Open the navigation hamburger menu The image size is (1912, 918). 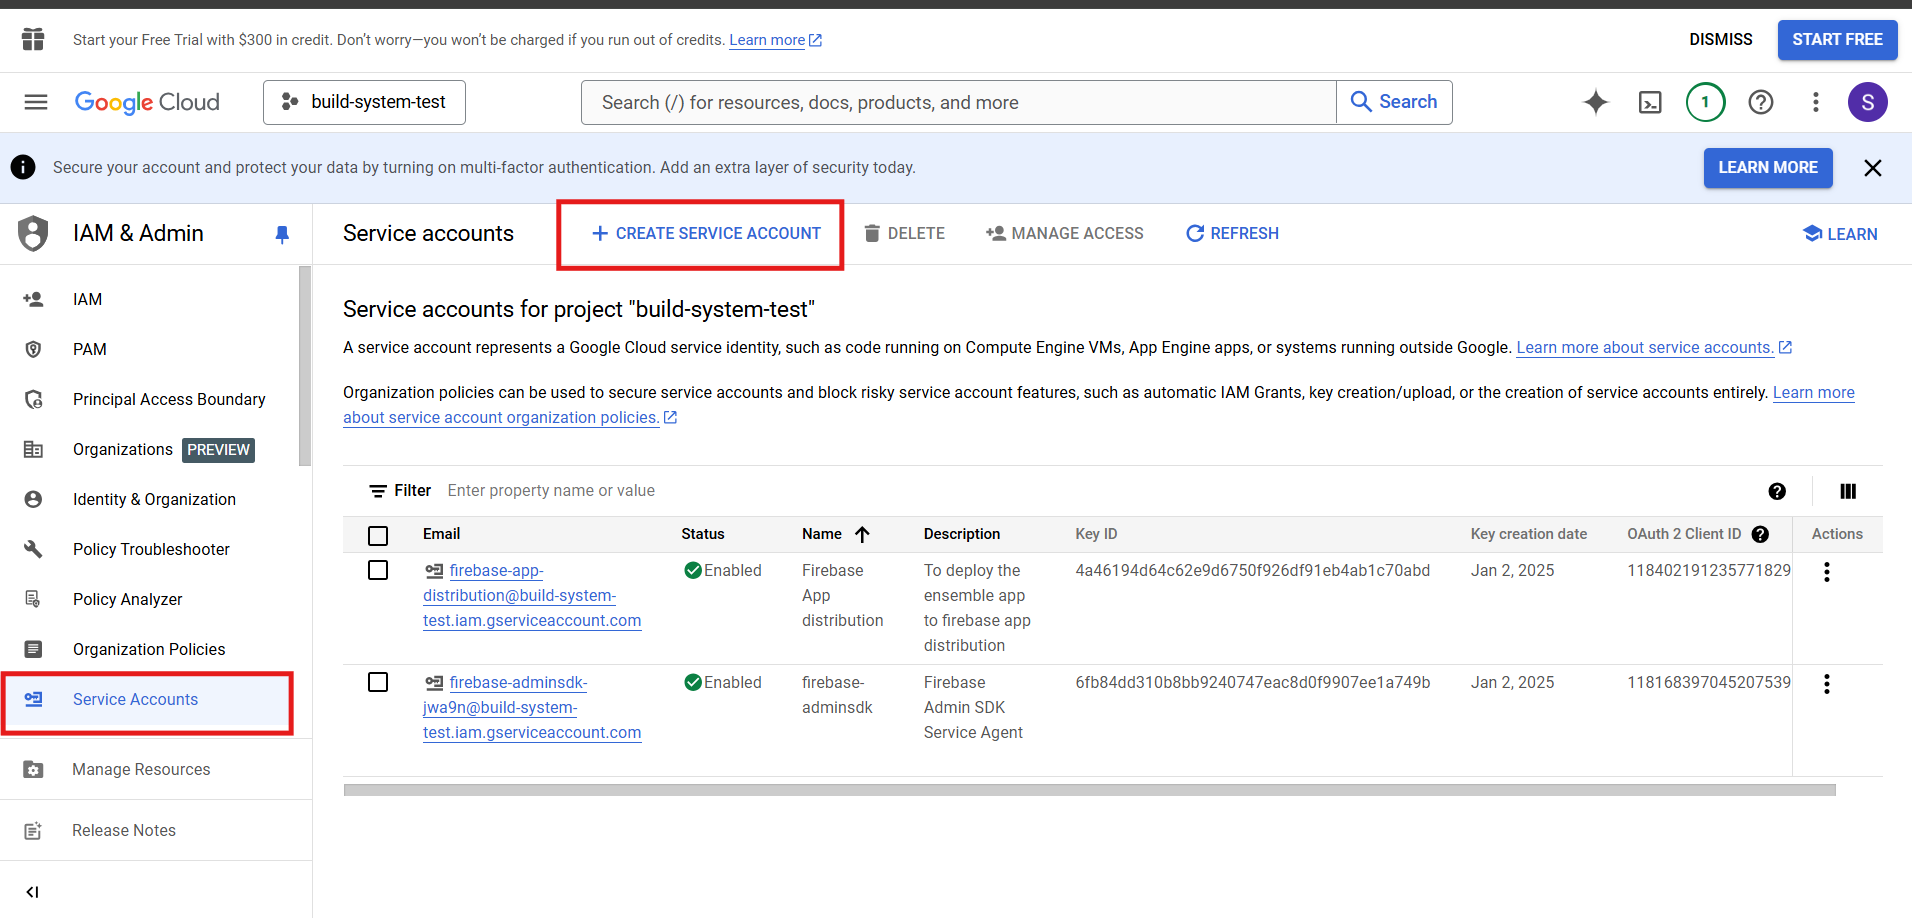point(34,102)
